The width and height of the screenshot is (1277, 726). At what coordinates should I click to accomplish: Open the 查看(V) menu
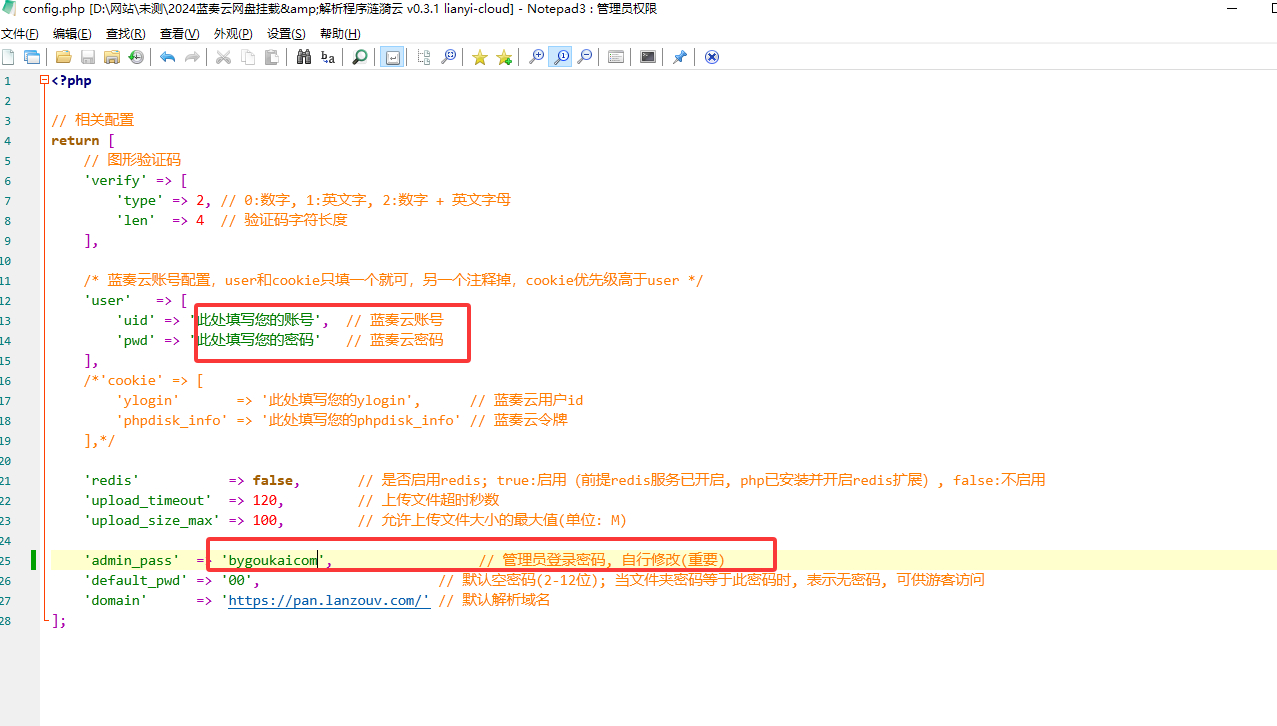[179, 34]
